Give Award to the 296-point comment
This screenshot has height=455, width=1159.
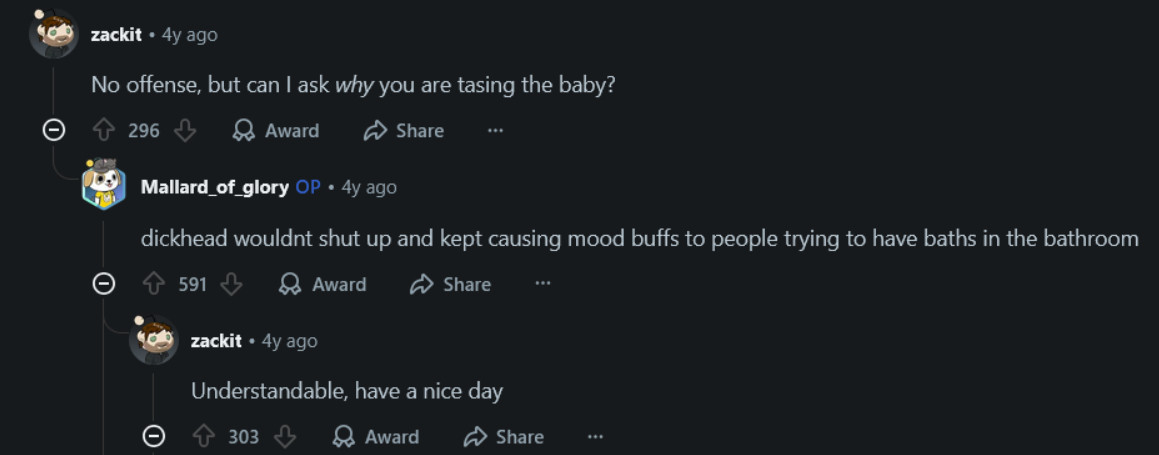[276, 131]
